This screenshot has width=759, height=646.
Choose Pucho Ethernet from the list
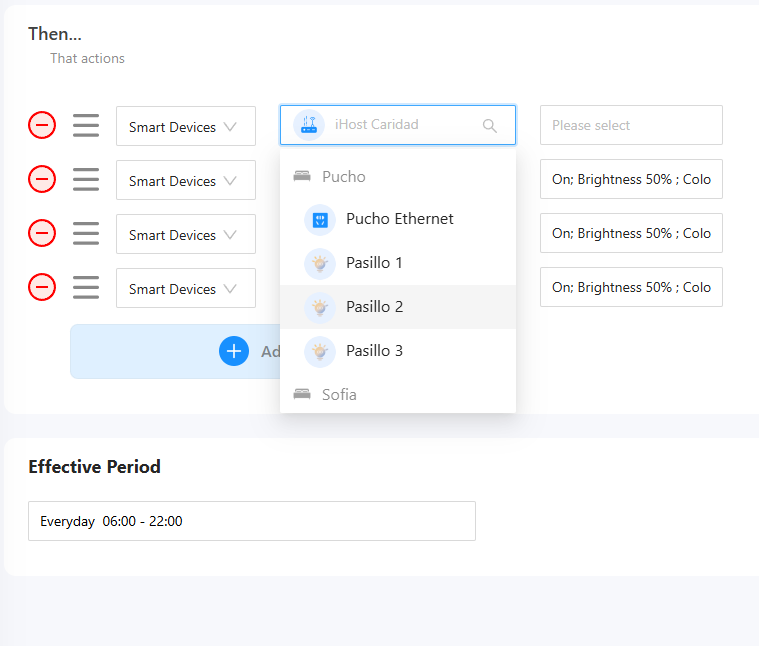399,219
